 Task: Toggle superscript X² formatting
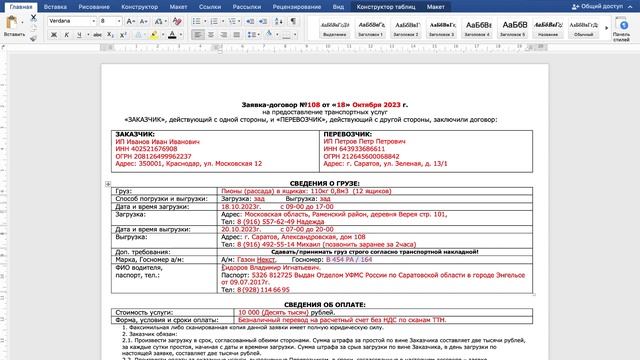123,35
